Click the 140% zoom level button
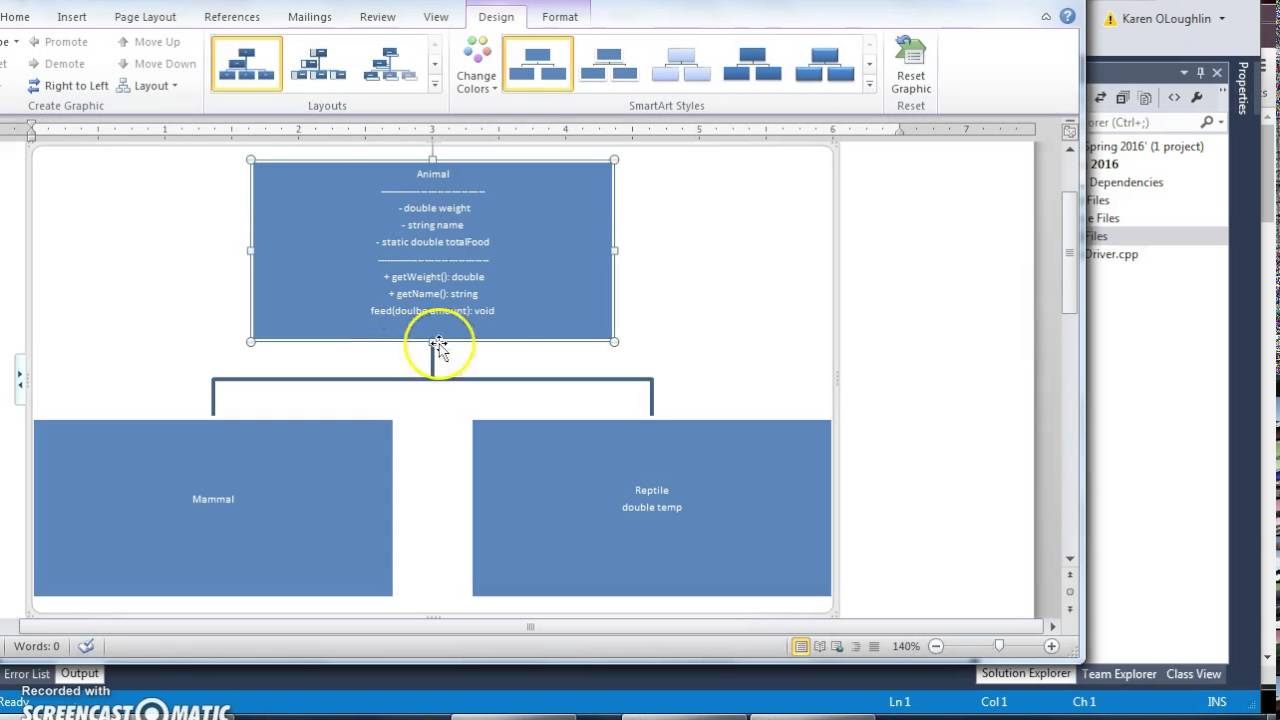 coord(906,647)
